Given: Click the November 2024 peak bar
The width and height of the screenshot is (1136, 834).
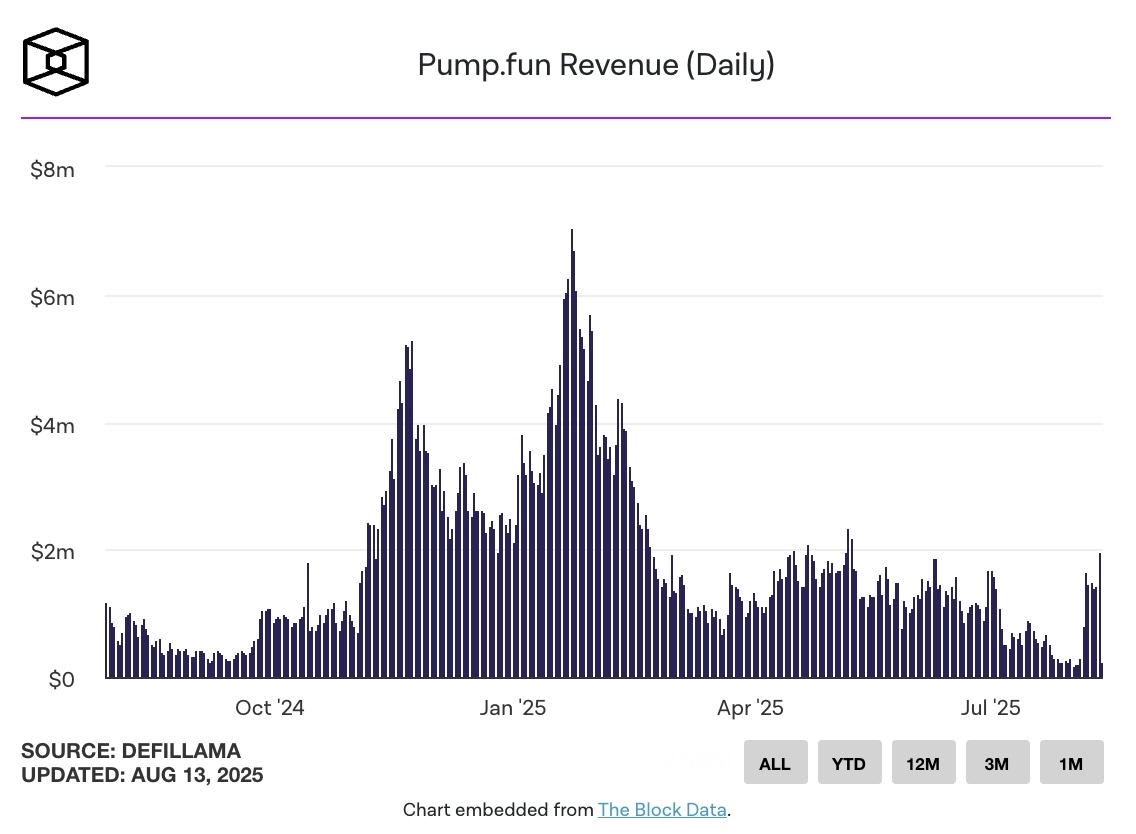Looking at the screenshot, I should [x=412, y=509].
